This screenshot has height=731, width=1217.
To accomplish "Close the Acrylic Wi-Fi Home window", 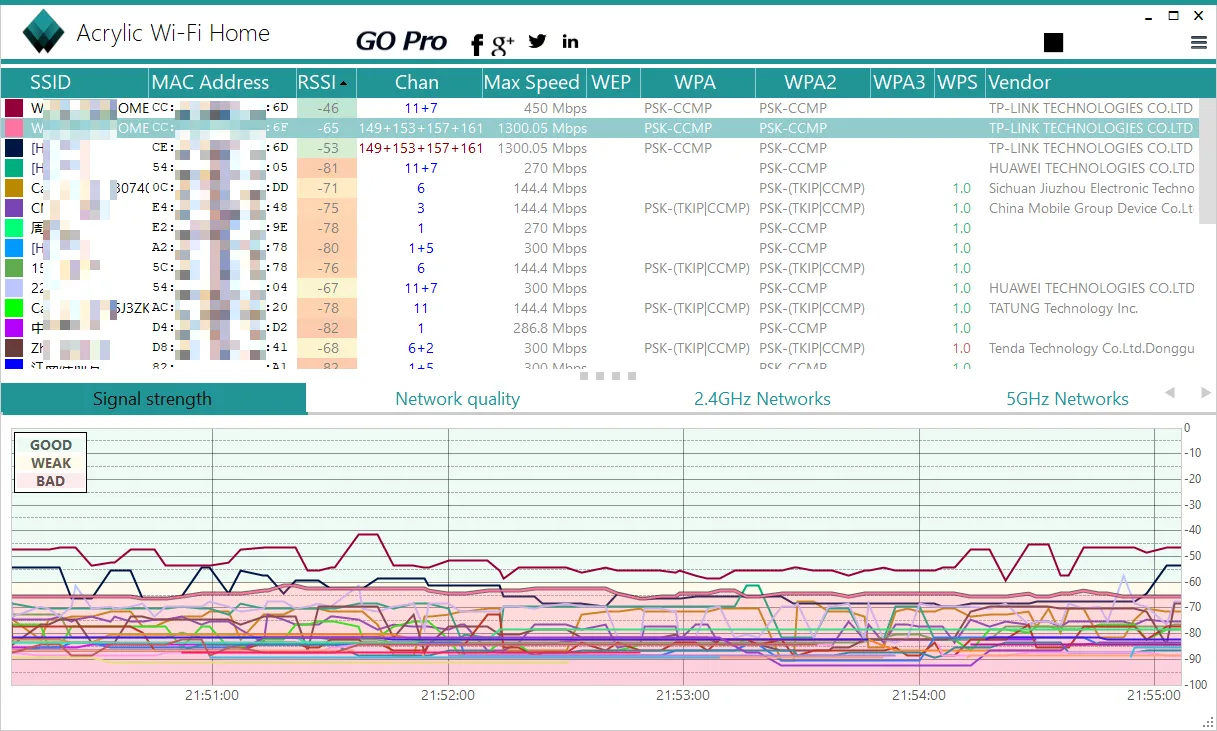I will (x=1199, y=15).
